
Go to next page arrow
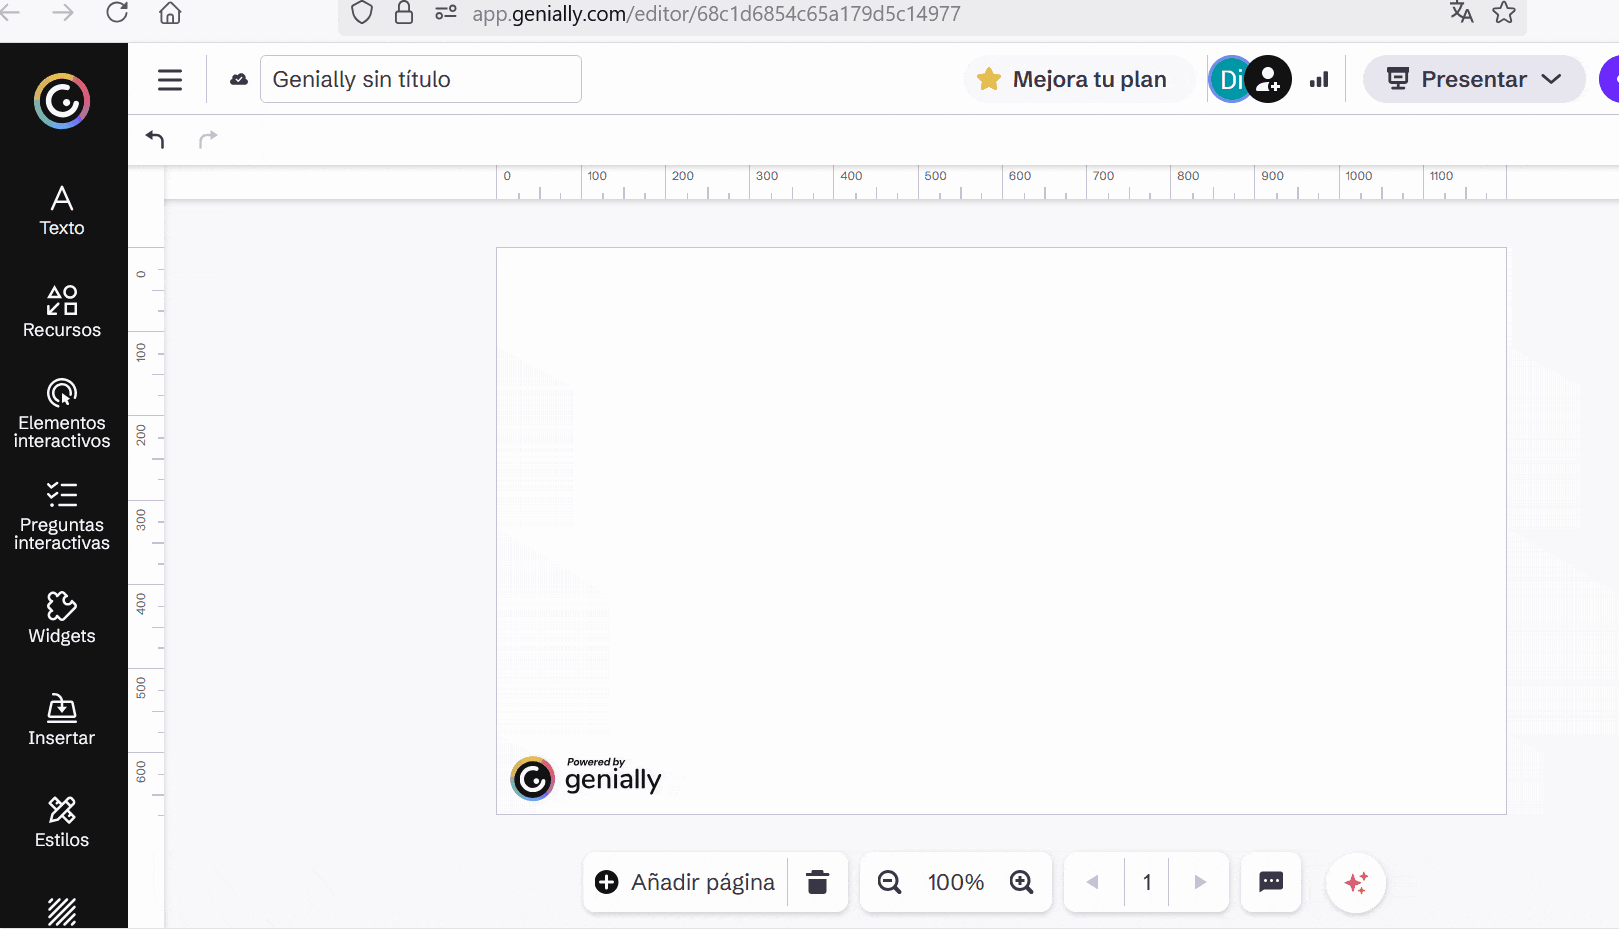tap(1200, 882)
